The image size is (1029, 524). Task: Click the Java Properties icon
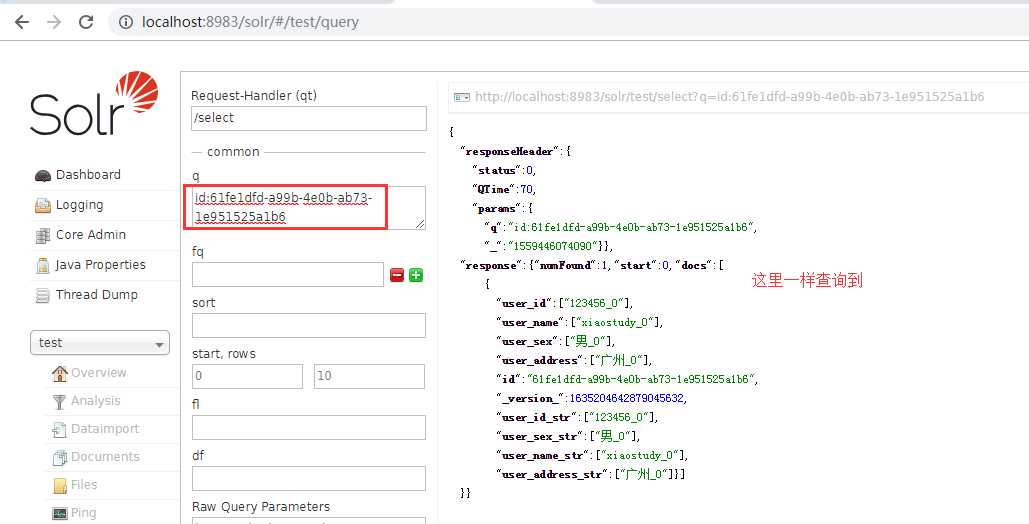click(43, 265)
